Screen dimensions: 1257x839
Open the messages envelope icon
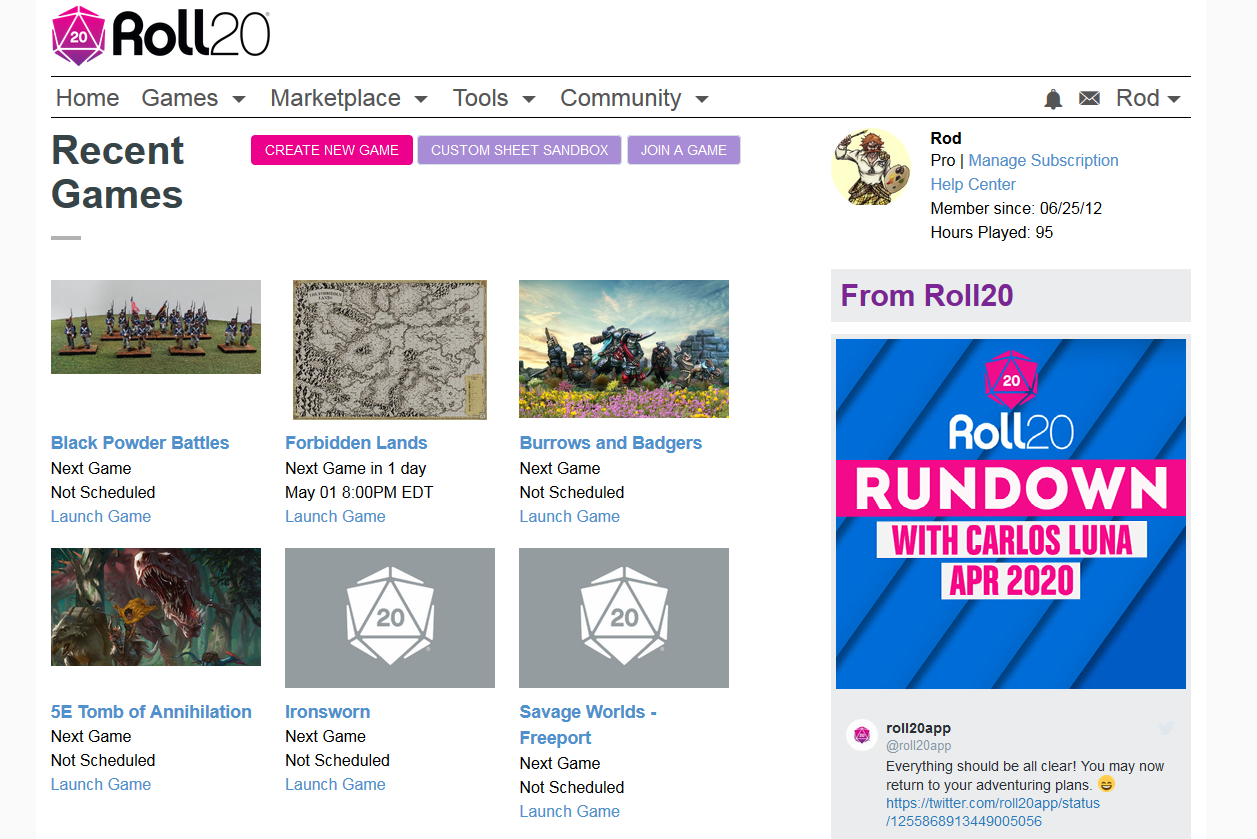1089,98
